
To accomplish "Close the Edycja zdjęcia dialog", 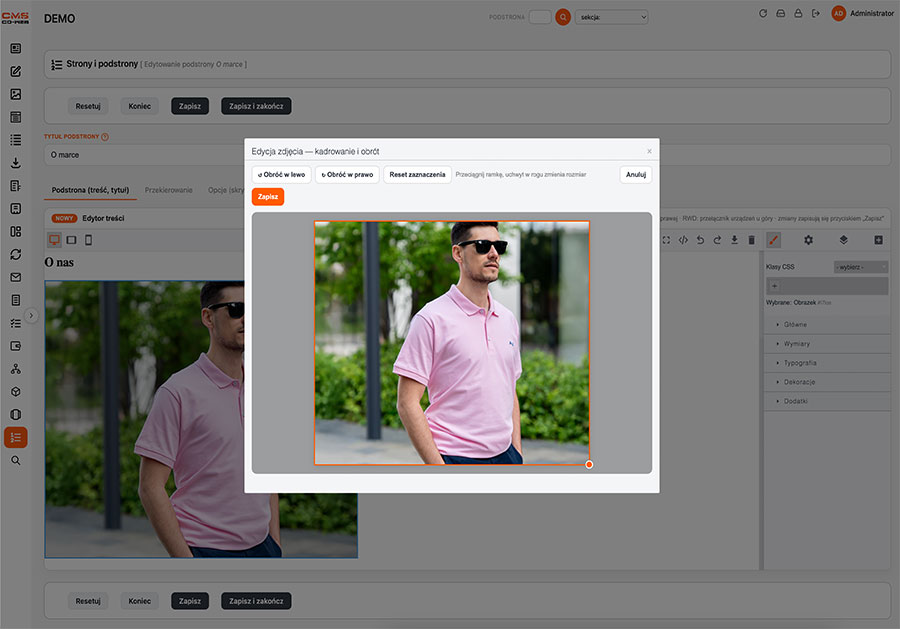I will tap(649, 152).
